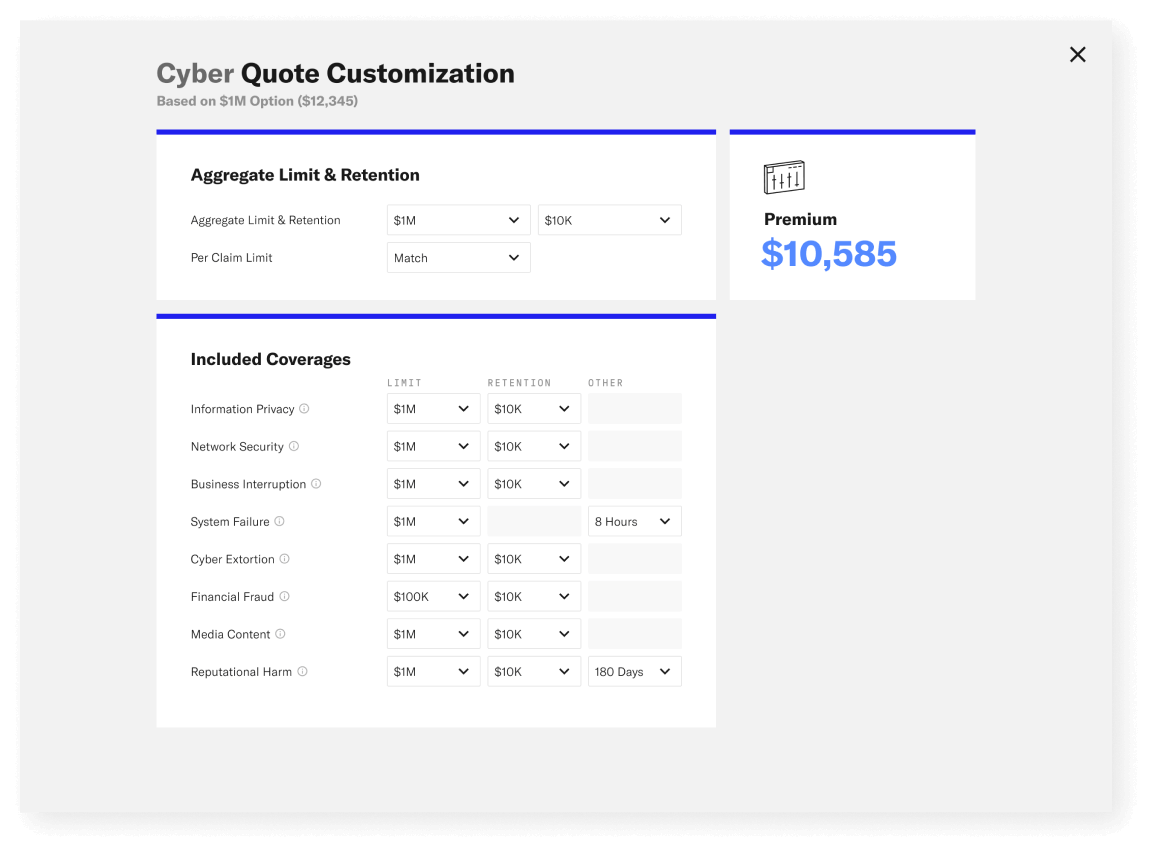Image resolution: width=1152 pixels, height=853 pixels.
Task: Click the 'OTHER' column header
Action: coord(605,383)
